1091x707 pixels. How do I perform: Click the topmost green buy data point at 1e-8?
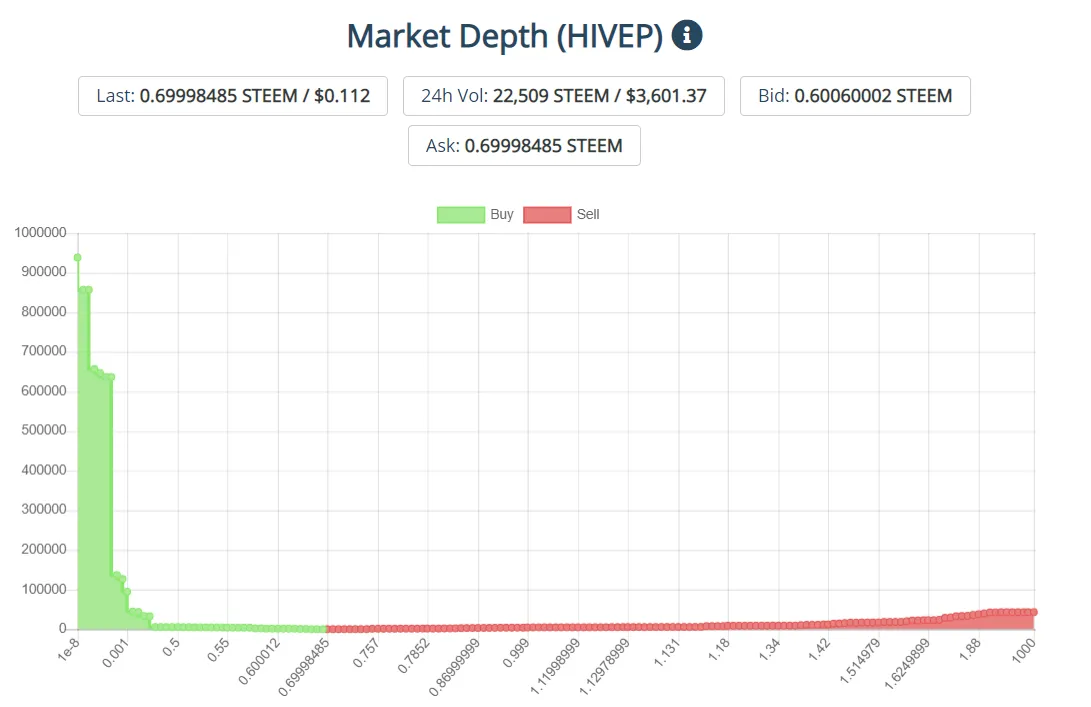(77, 257)
